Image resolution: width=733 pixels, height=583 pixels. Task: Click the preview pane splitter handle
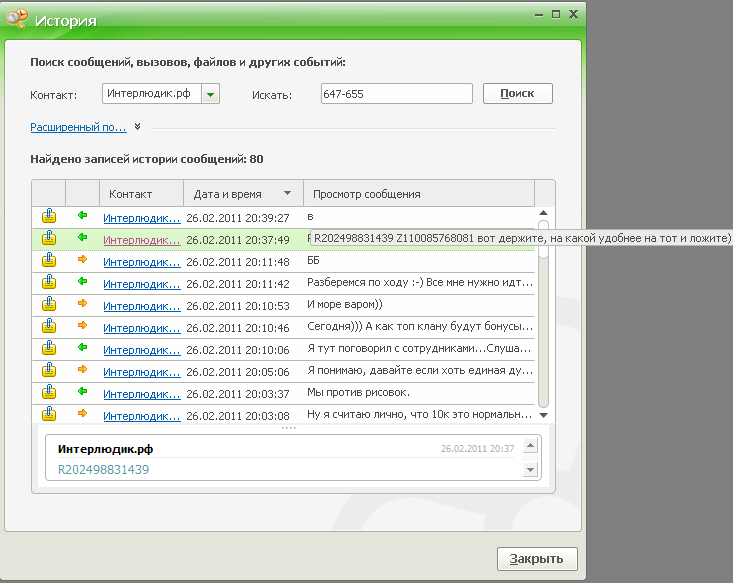point(288,428)
